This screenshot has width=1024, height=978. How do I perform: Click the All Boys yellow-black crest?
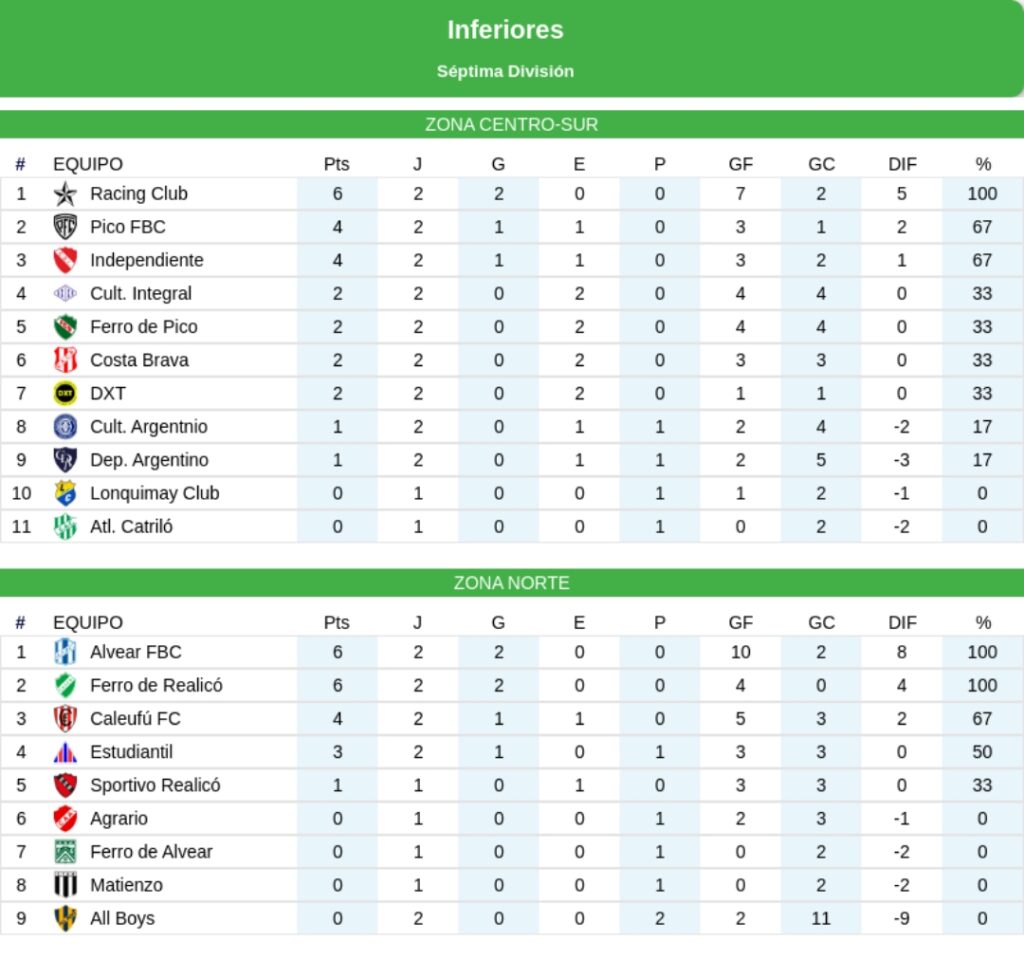click(x=65, y=918)
